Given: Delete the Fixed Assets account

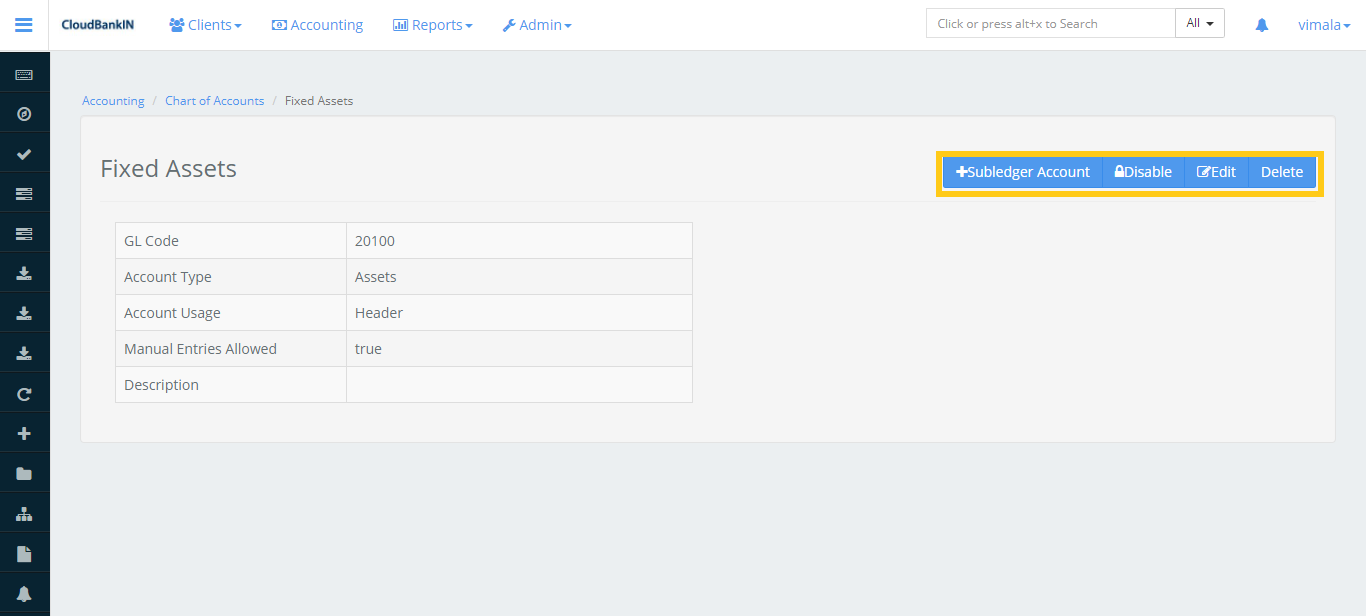Looking at the screenshot, I should 1281,171.
